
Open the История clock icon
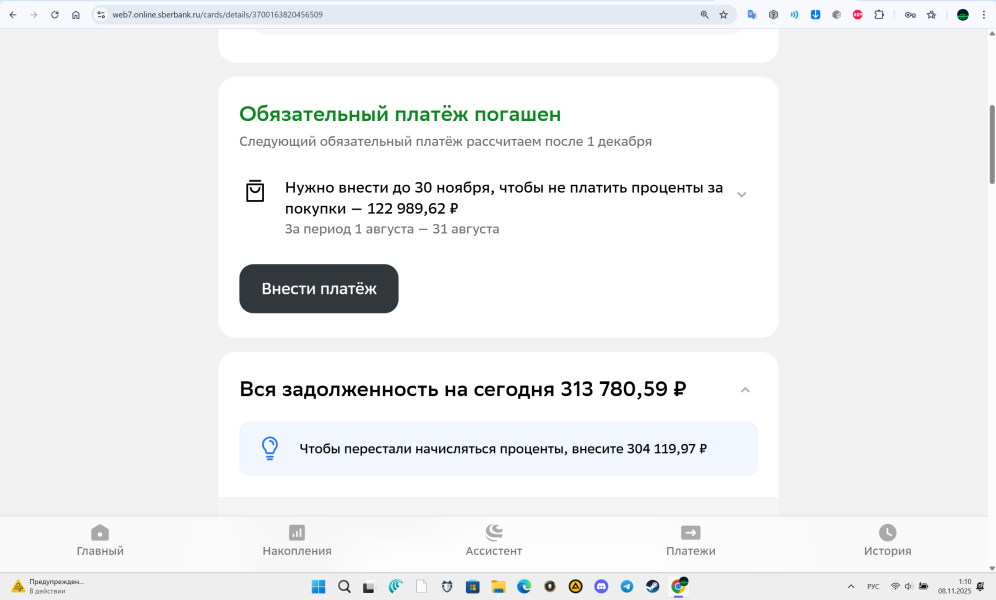888,533
